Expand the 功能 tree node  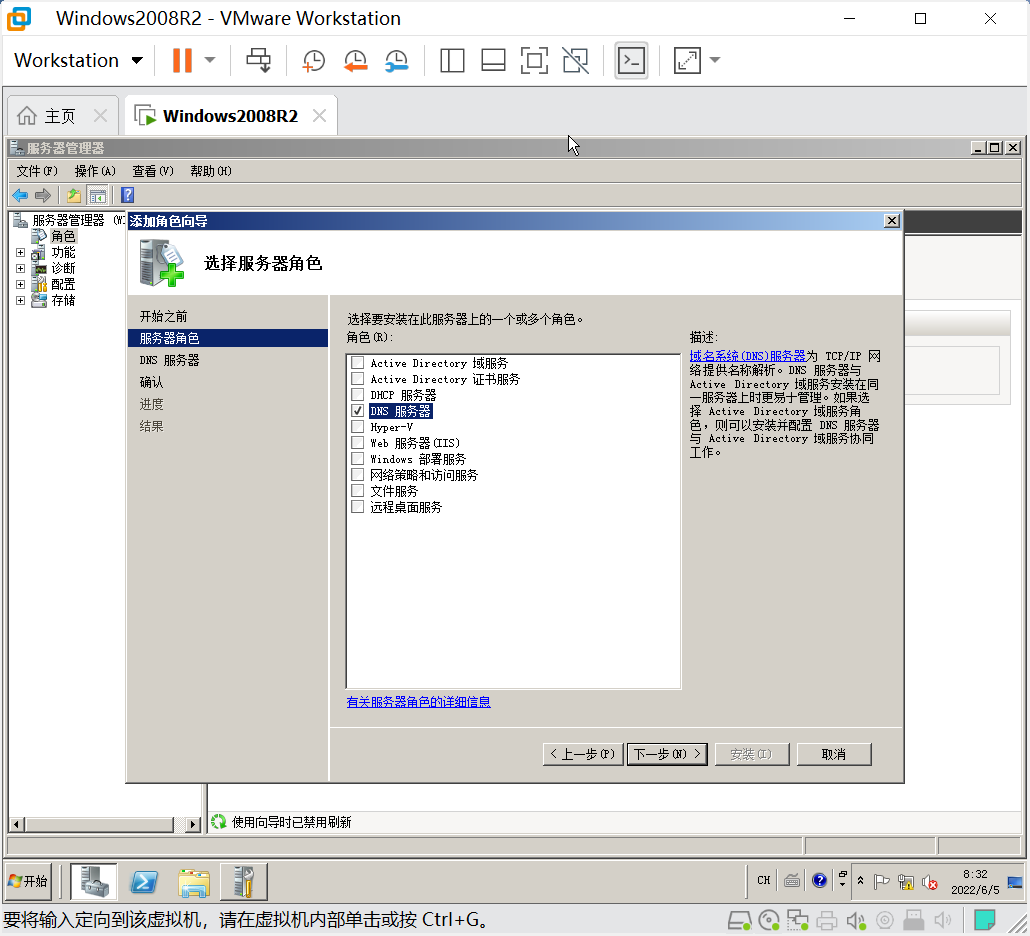[20, 253]
